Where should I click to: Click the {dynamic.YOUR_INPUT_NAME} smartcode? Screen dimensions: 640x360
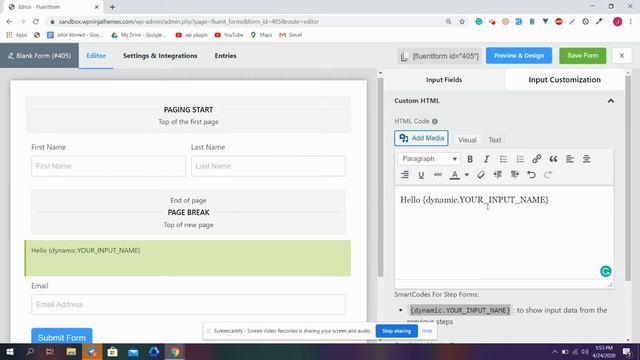point(460,310)
